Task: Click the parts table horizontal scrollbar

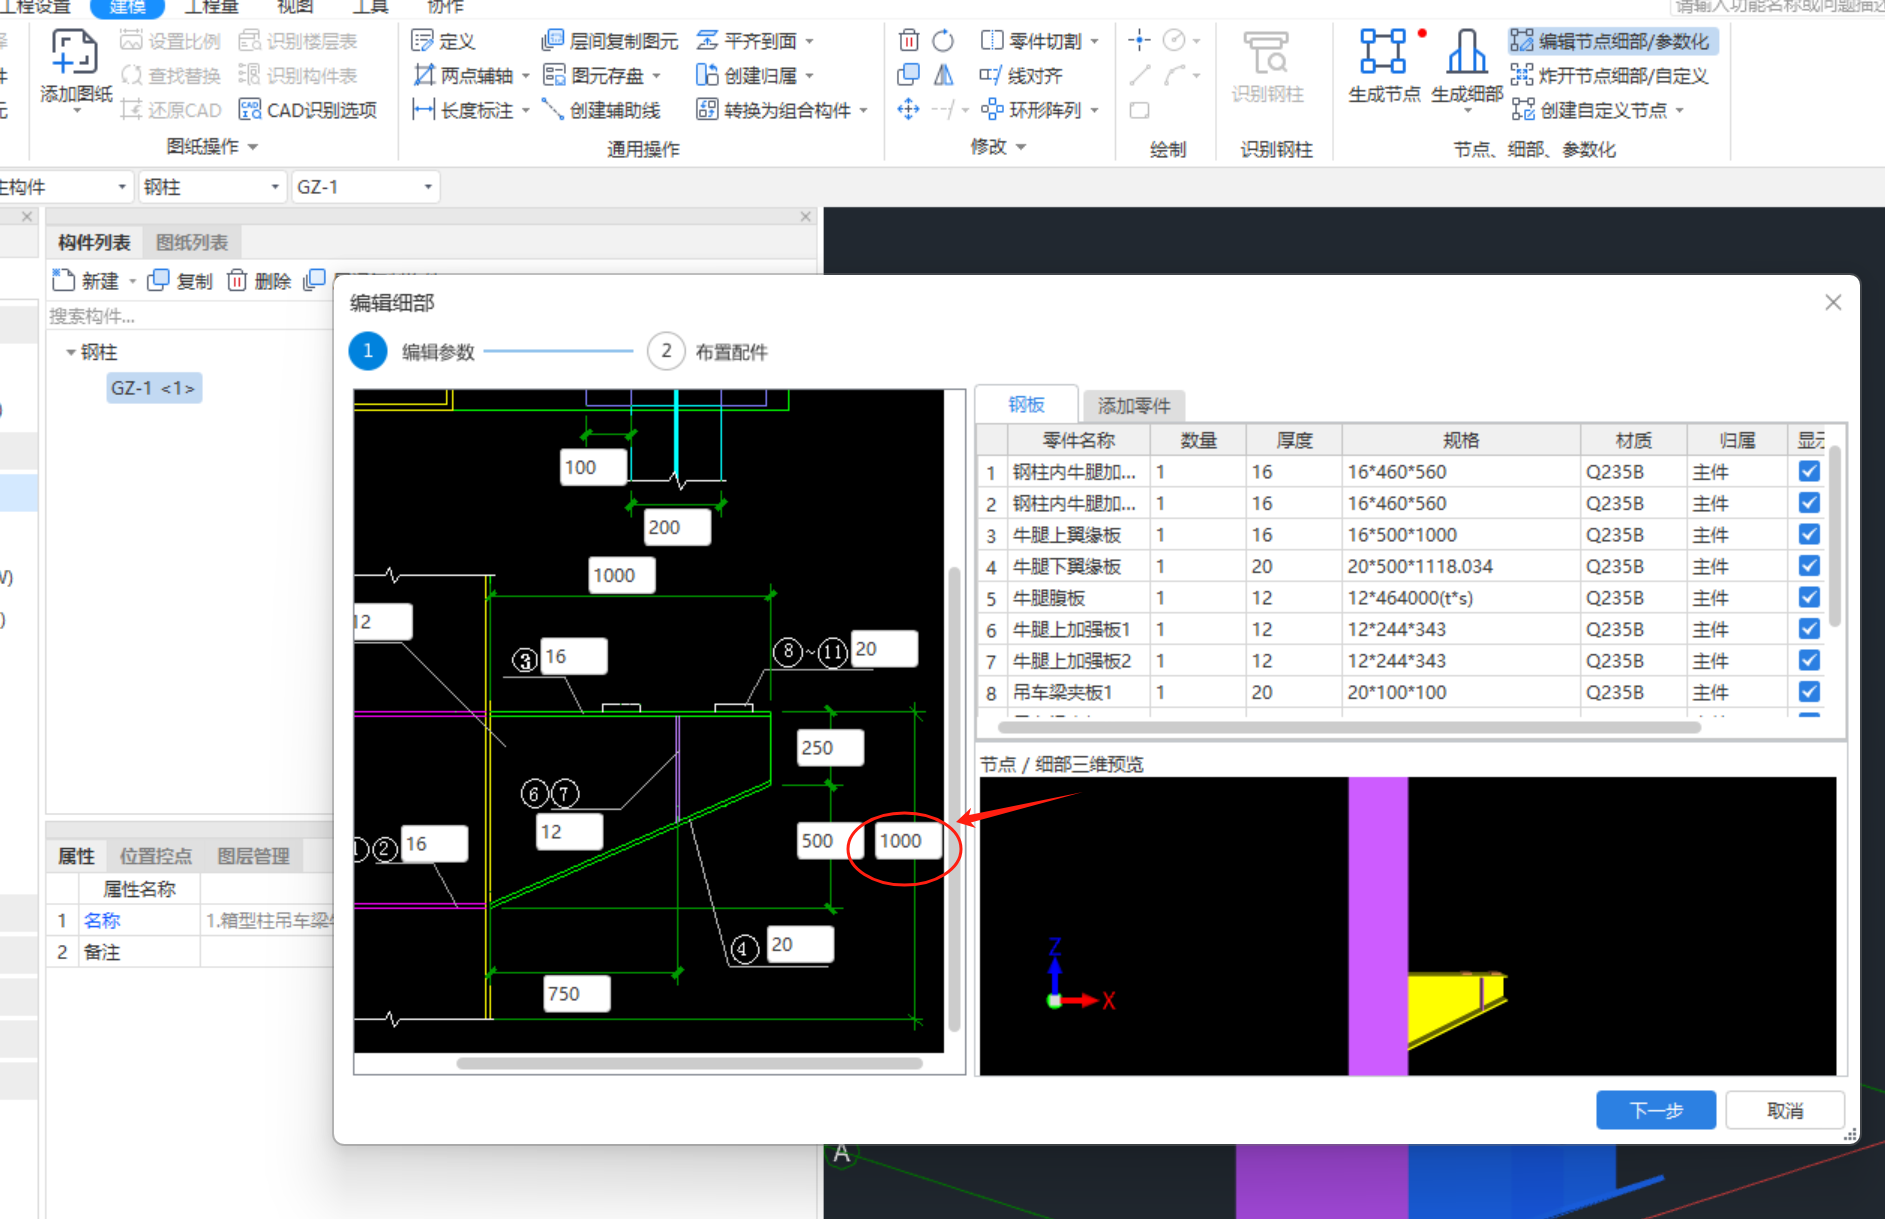Action: tap(1349, 727)
